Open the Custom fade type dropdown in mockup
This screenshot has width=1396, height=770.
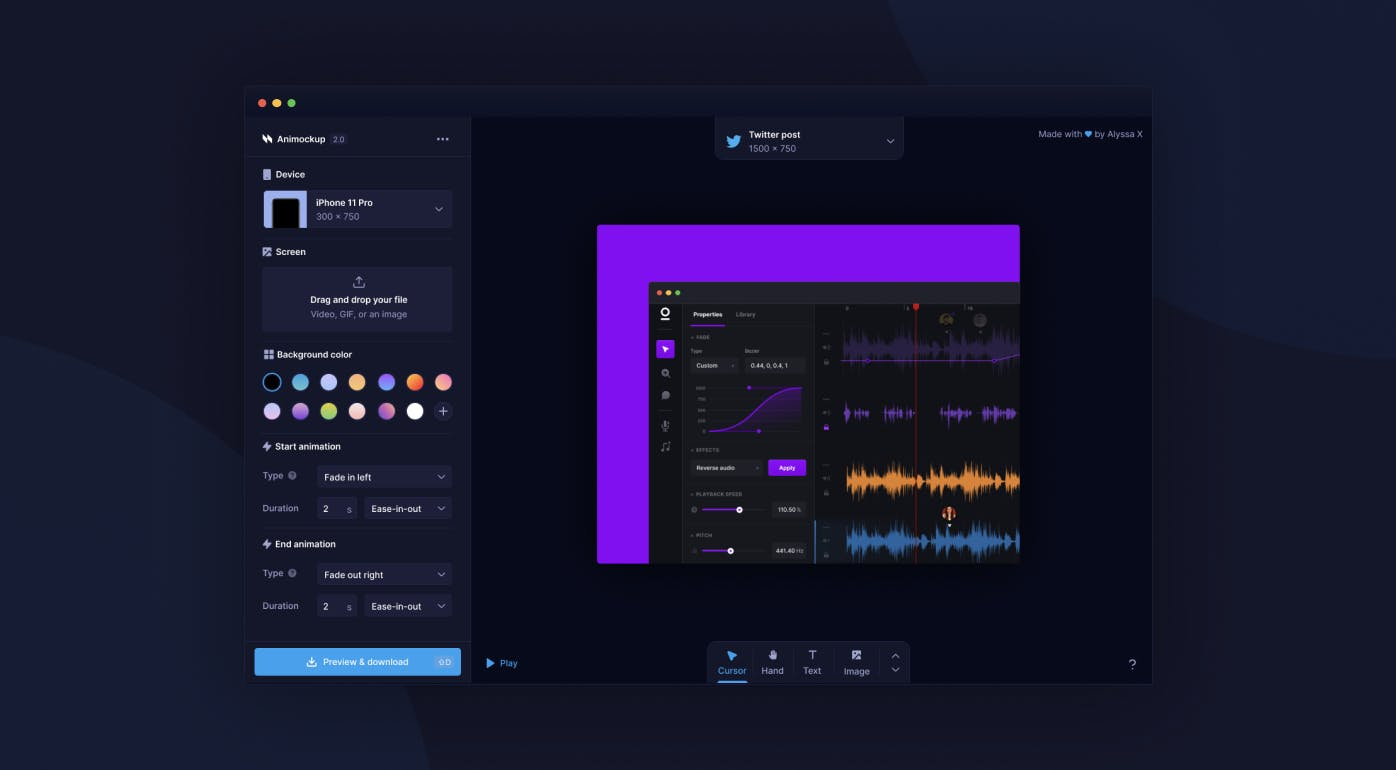pos(714,366)
